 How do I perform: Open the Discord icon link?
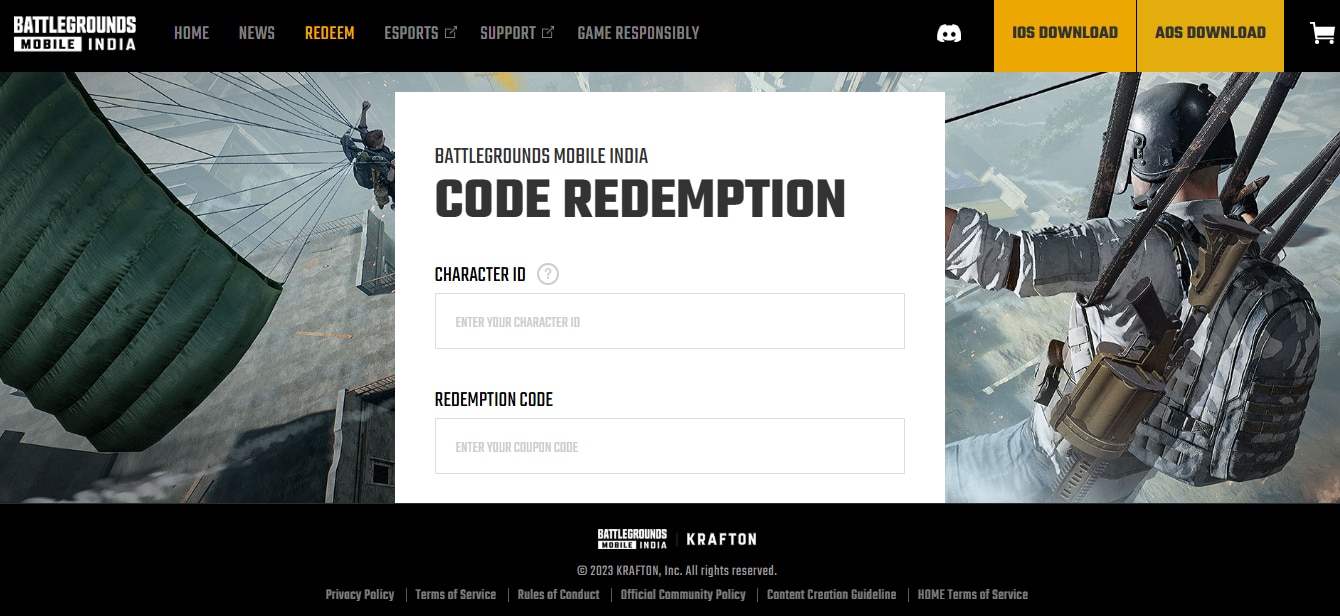(949, 33)
